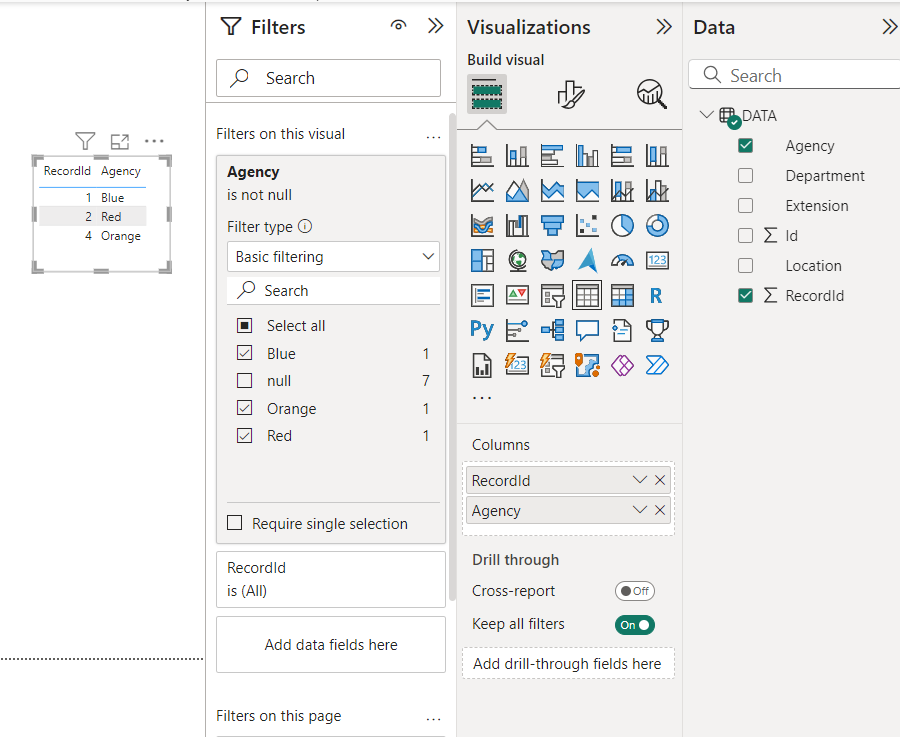The width and height of the screenshot is (900, 737).
Task: Select the Power Automate visual
Action: click(657, 365)
